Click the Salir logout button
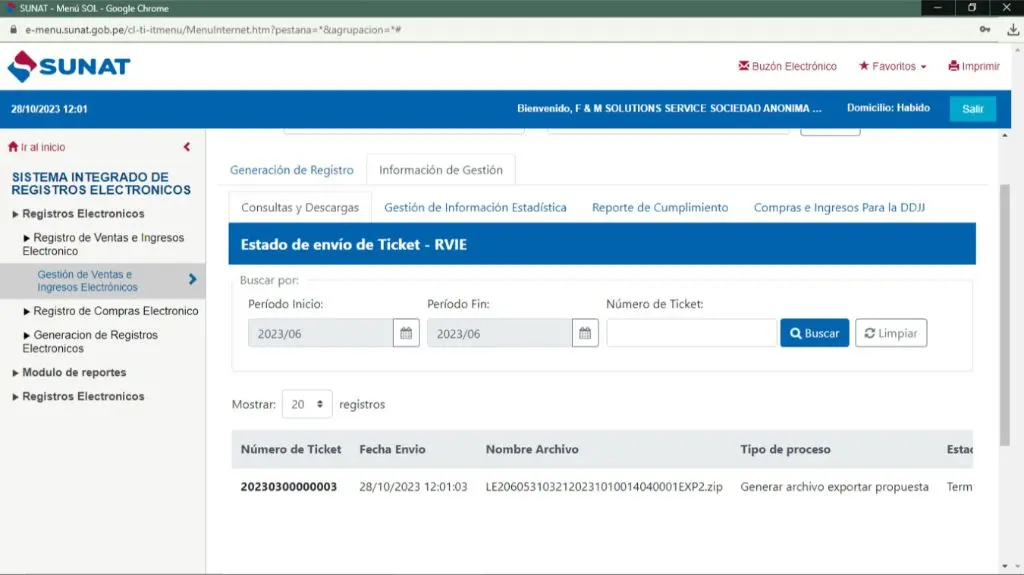 tap(972, 109)
